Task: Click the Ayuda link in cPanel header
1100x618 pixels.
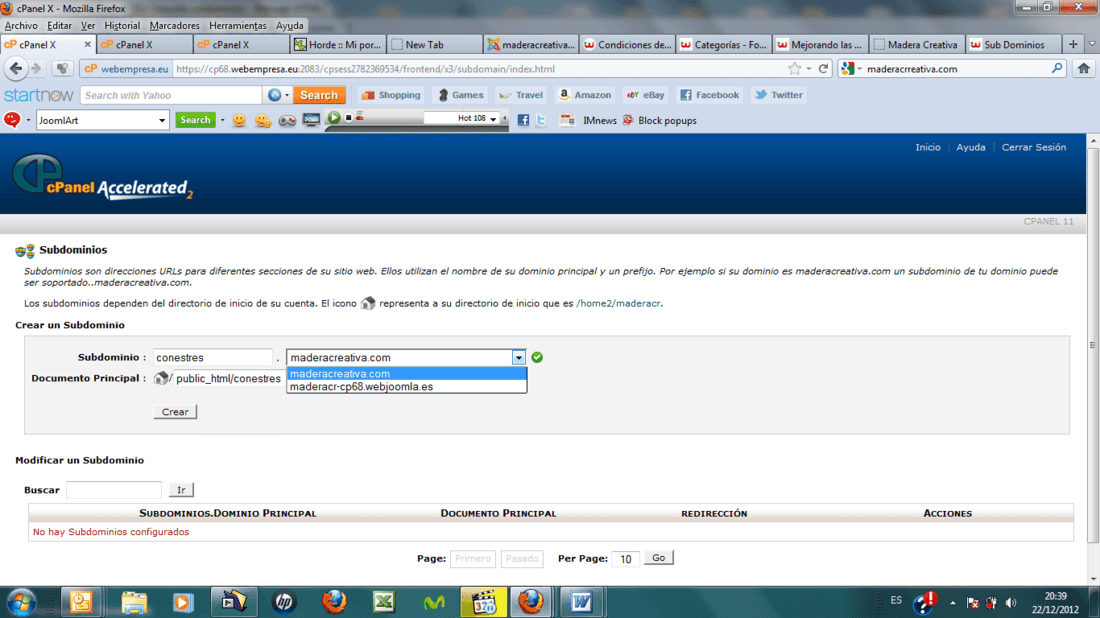Action: pyautogui.click(x=971, y=147)
